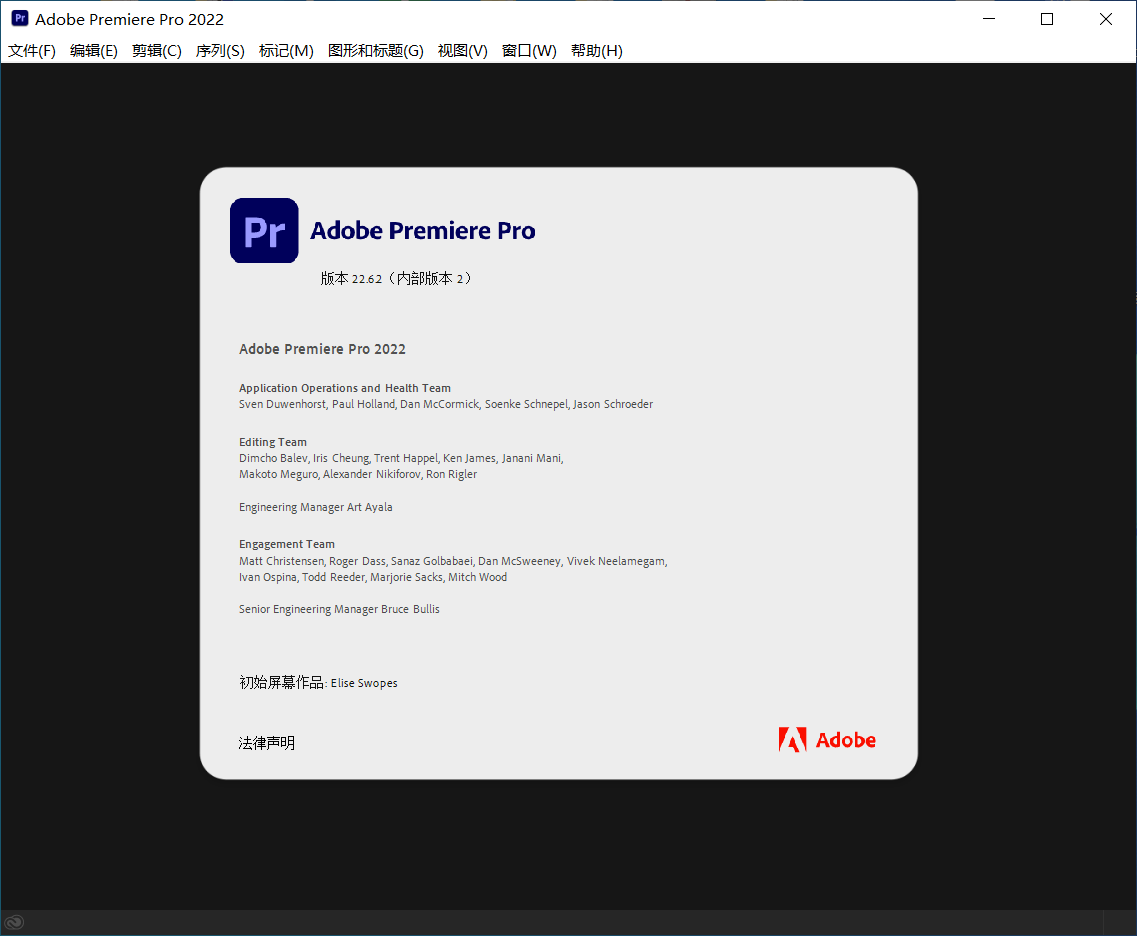1137x936 pixels.
Task: Click 'Senior Engineering Manager Bruce Bullis' line
Action: pyautogui.click(x=339, y=609)
